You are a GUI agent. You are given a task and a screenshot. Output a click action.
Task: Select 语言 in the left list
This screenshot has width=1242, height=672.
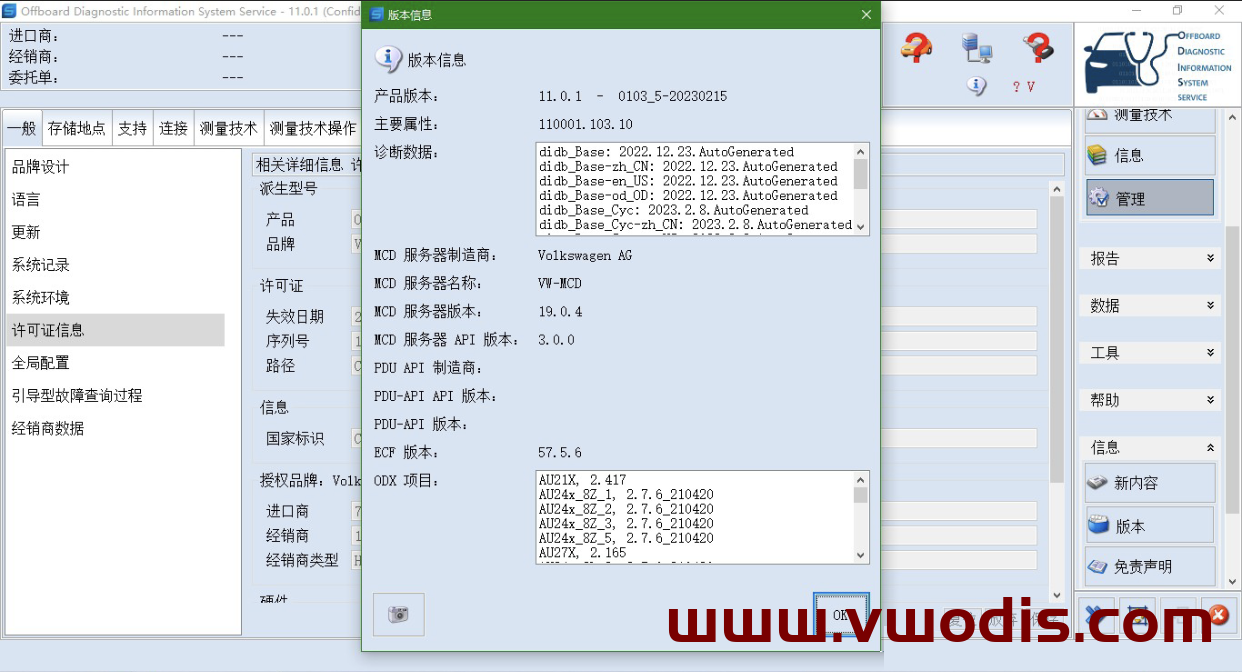[115, 199]
